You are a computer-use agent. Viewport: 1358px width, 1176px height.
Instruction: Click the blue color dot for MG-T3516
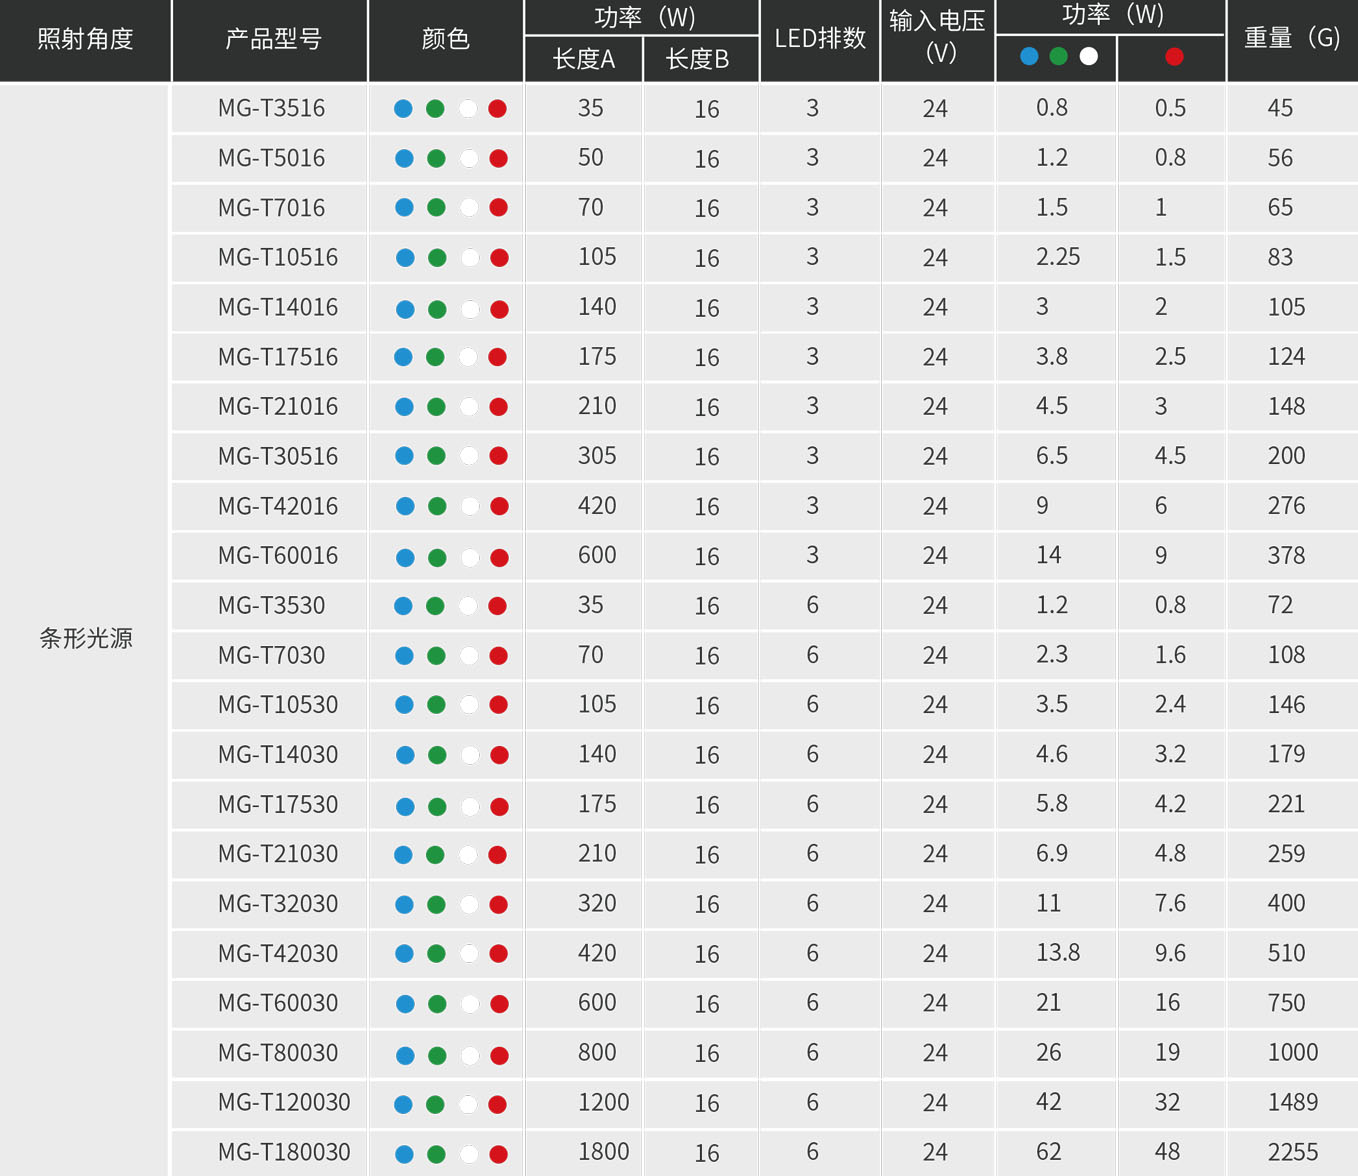point(403,109)
